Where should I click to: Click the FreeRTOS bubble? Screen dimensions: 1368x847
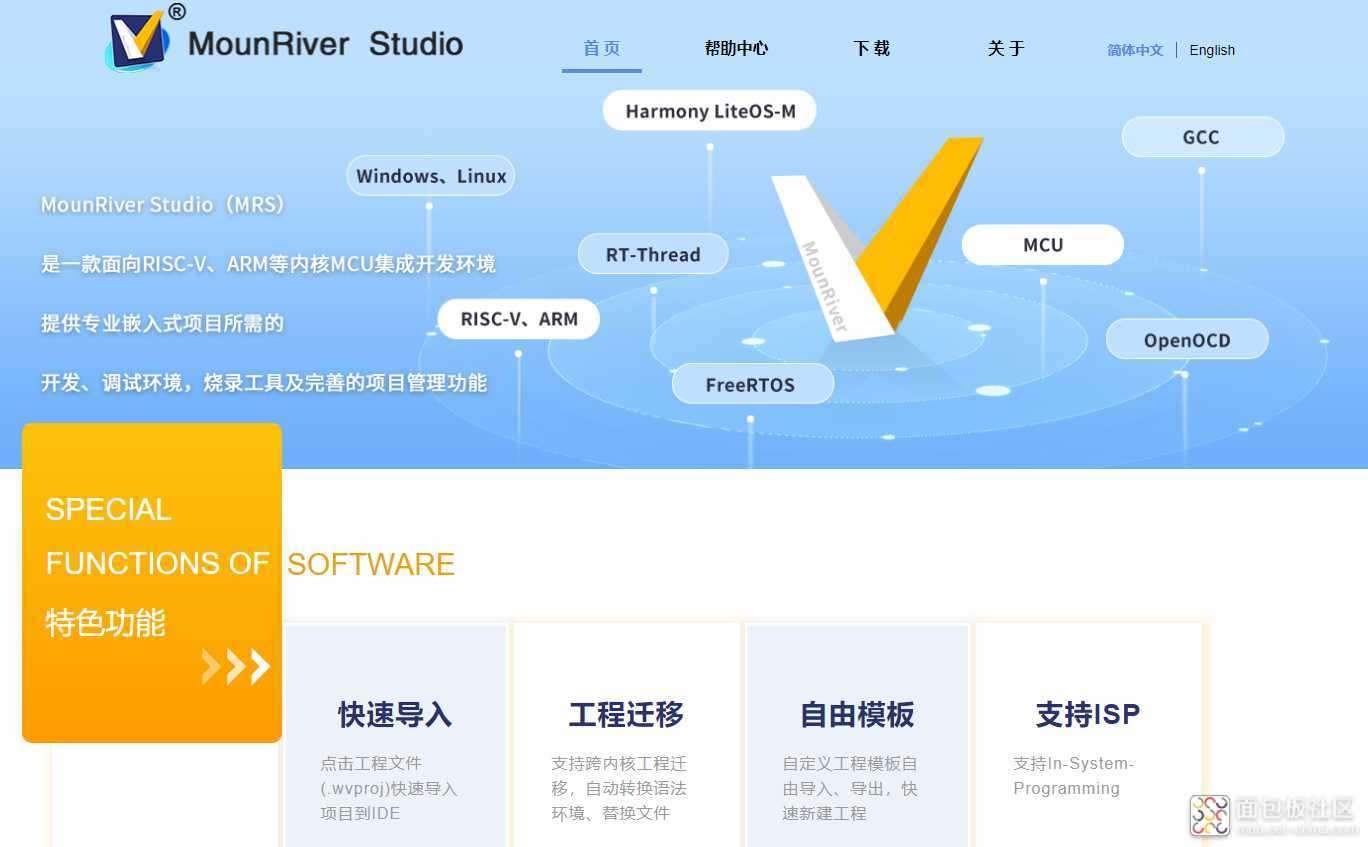[752, 384]
